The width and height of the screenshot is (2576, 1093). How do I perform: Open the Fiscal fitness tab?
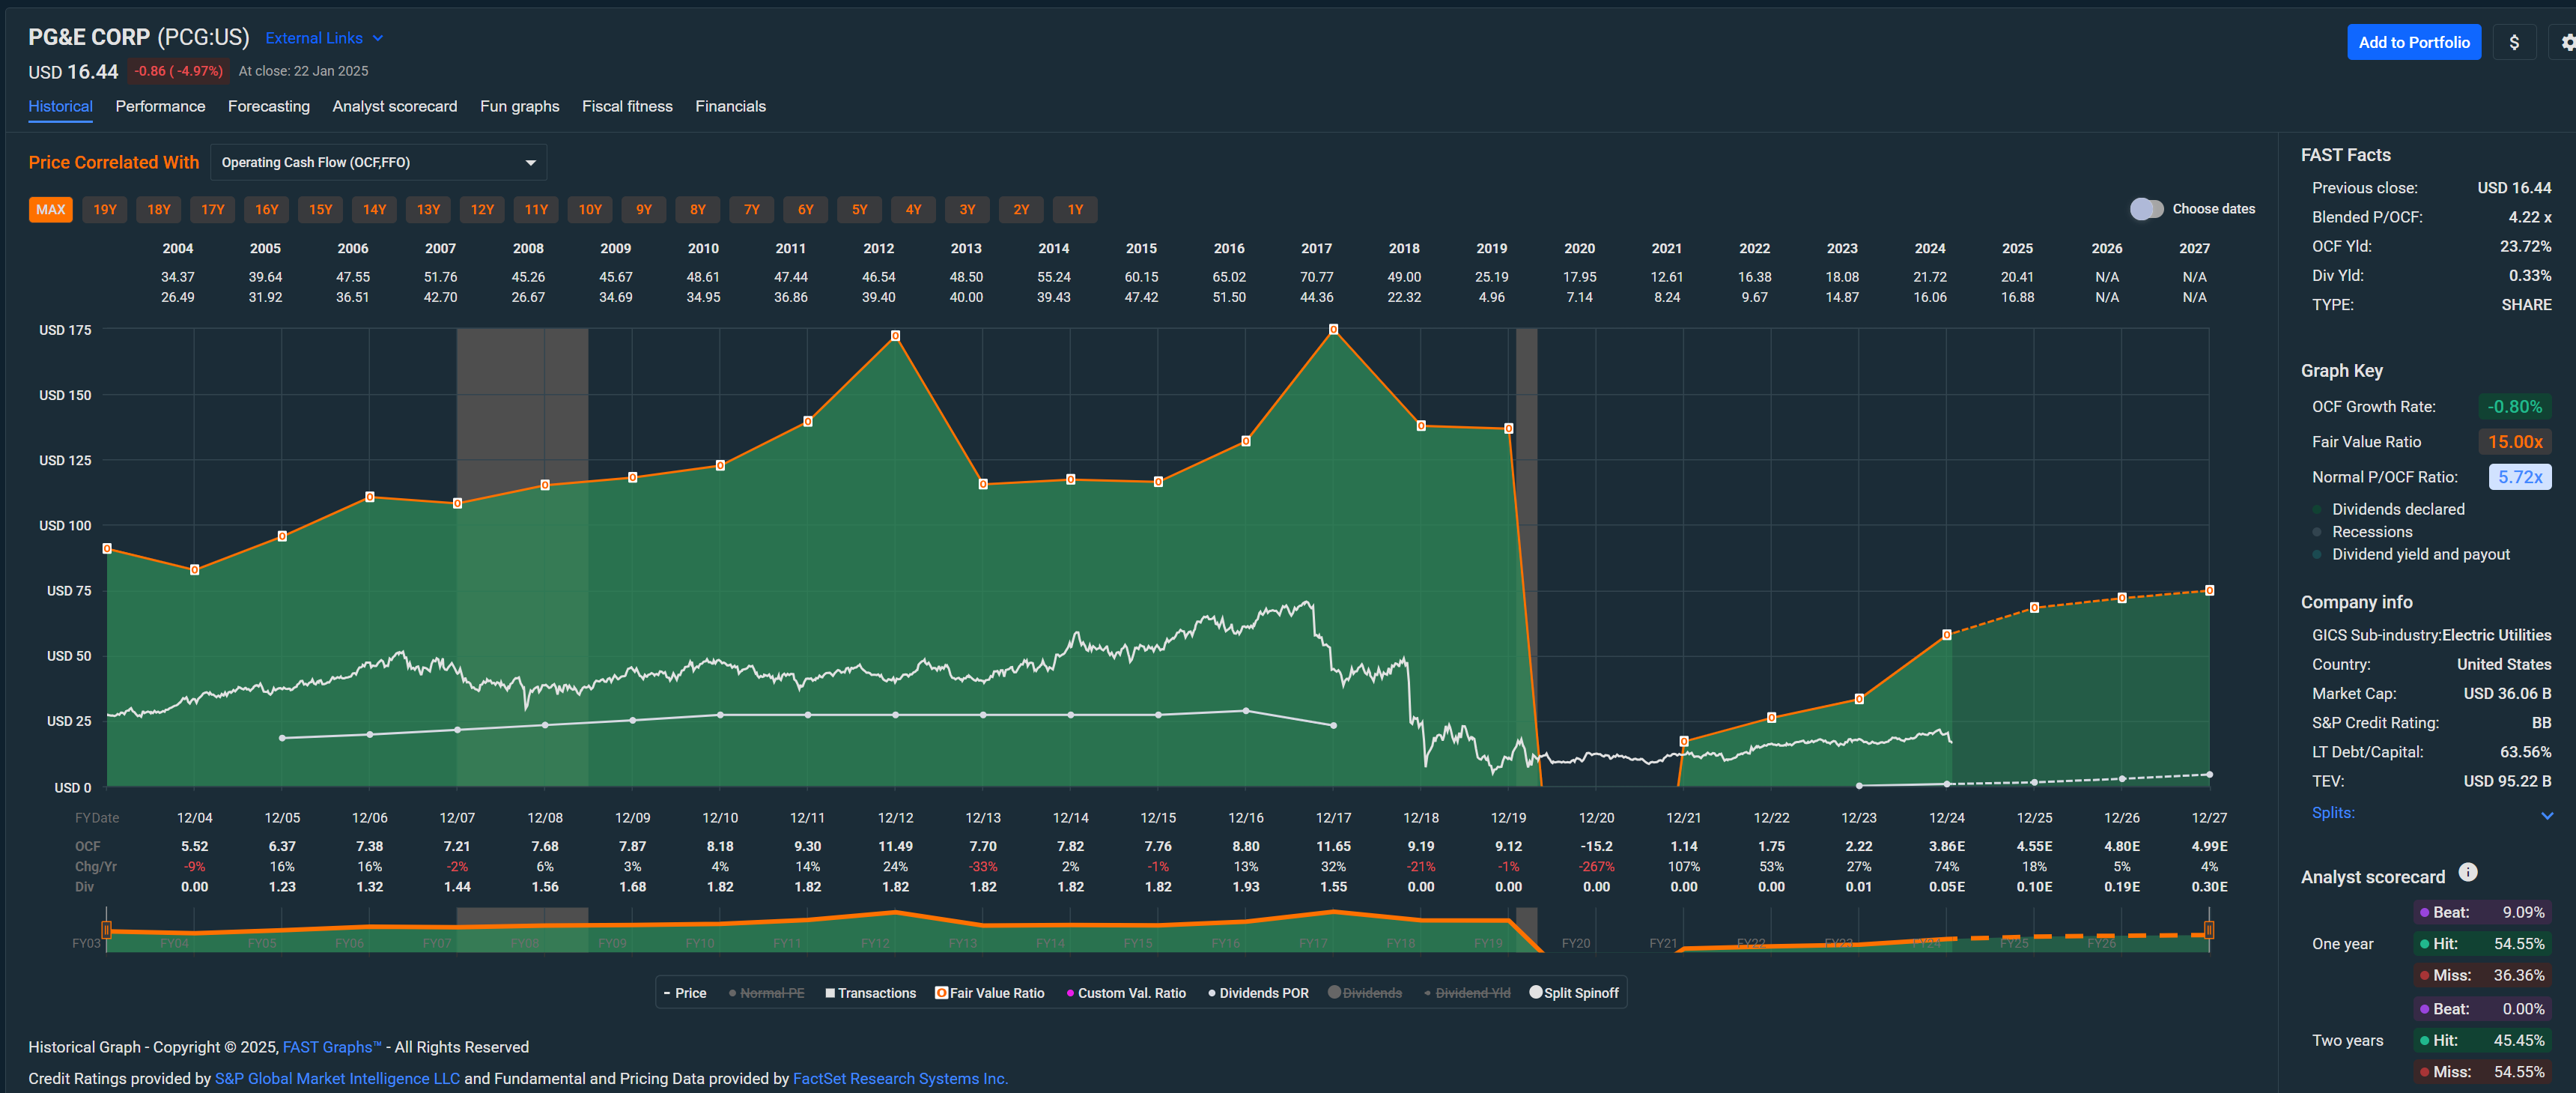tap(627, 106)
